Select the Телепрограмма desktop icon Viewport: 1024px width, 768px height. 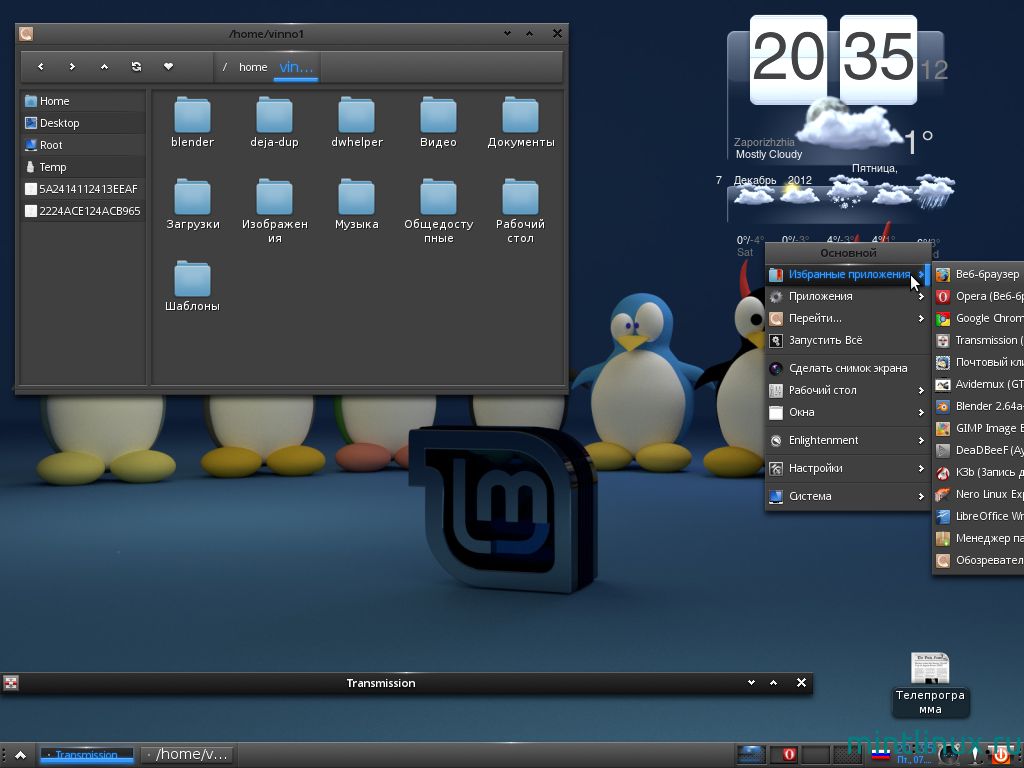pos(930,684)
